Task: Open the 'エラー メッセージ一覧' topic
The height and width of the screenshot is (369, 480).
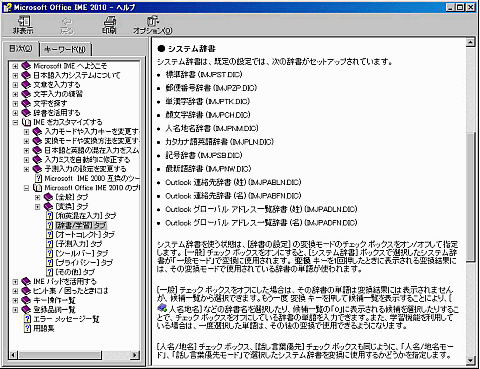Action: tap(66, 319)
